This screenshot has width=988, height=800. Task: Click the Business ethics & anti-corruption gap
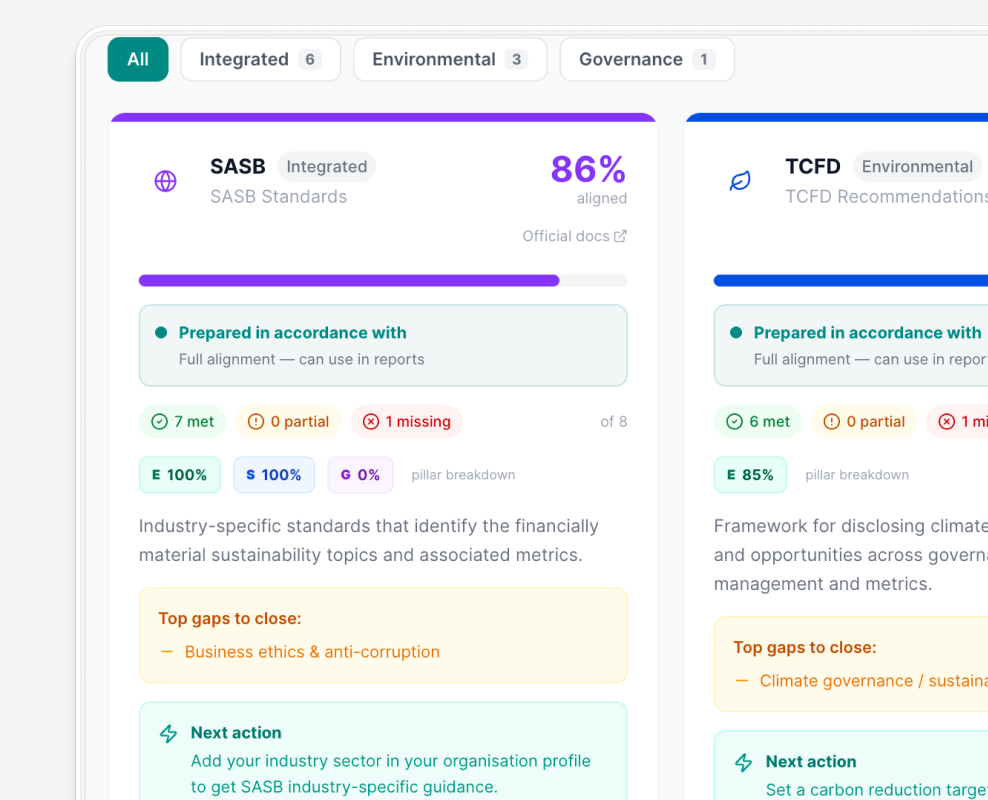click(x=312, y=652)
